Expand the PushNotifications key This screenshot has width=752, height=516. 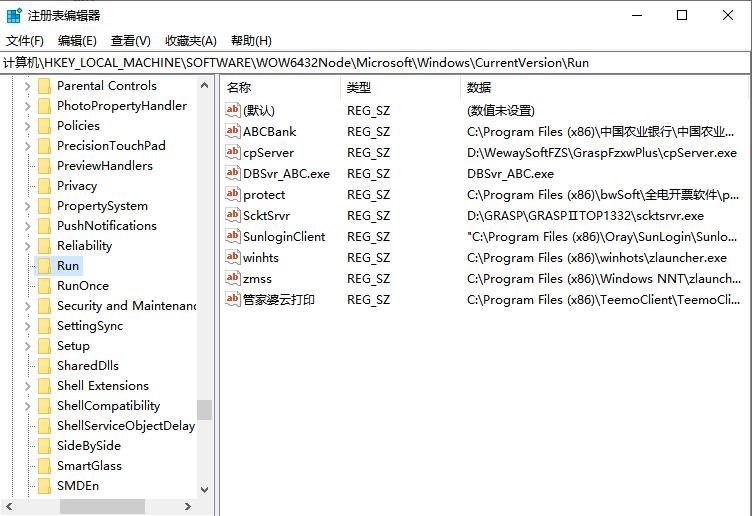tap(27, 226)
